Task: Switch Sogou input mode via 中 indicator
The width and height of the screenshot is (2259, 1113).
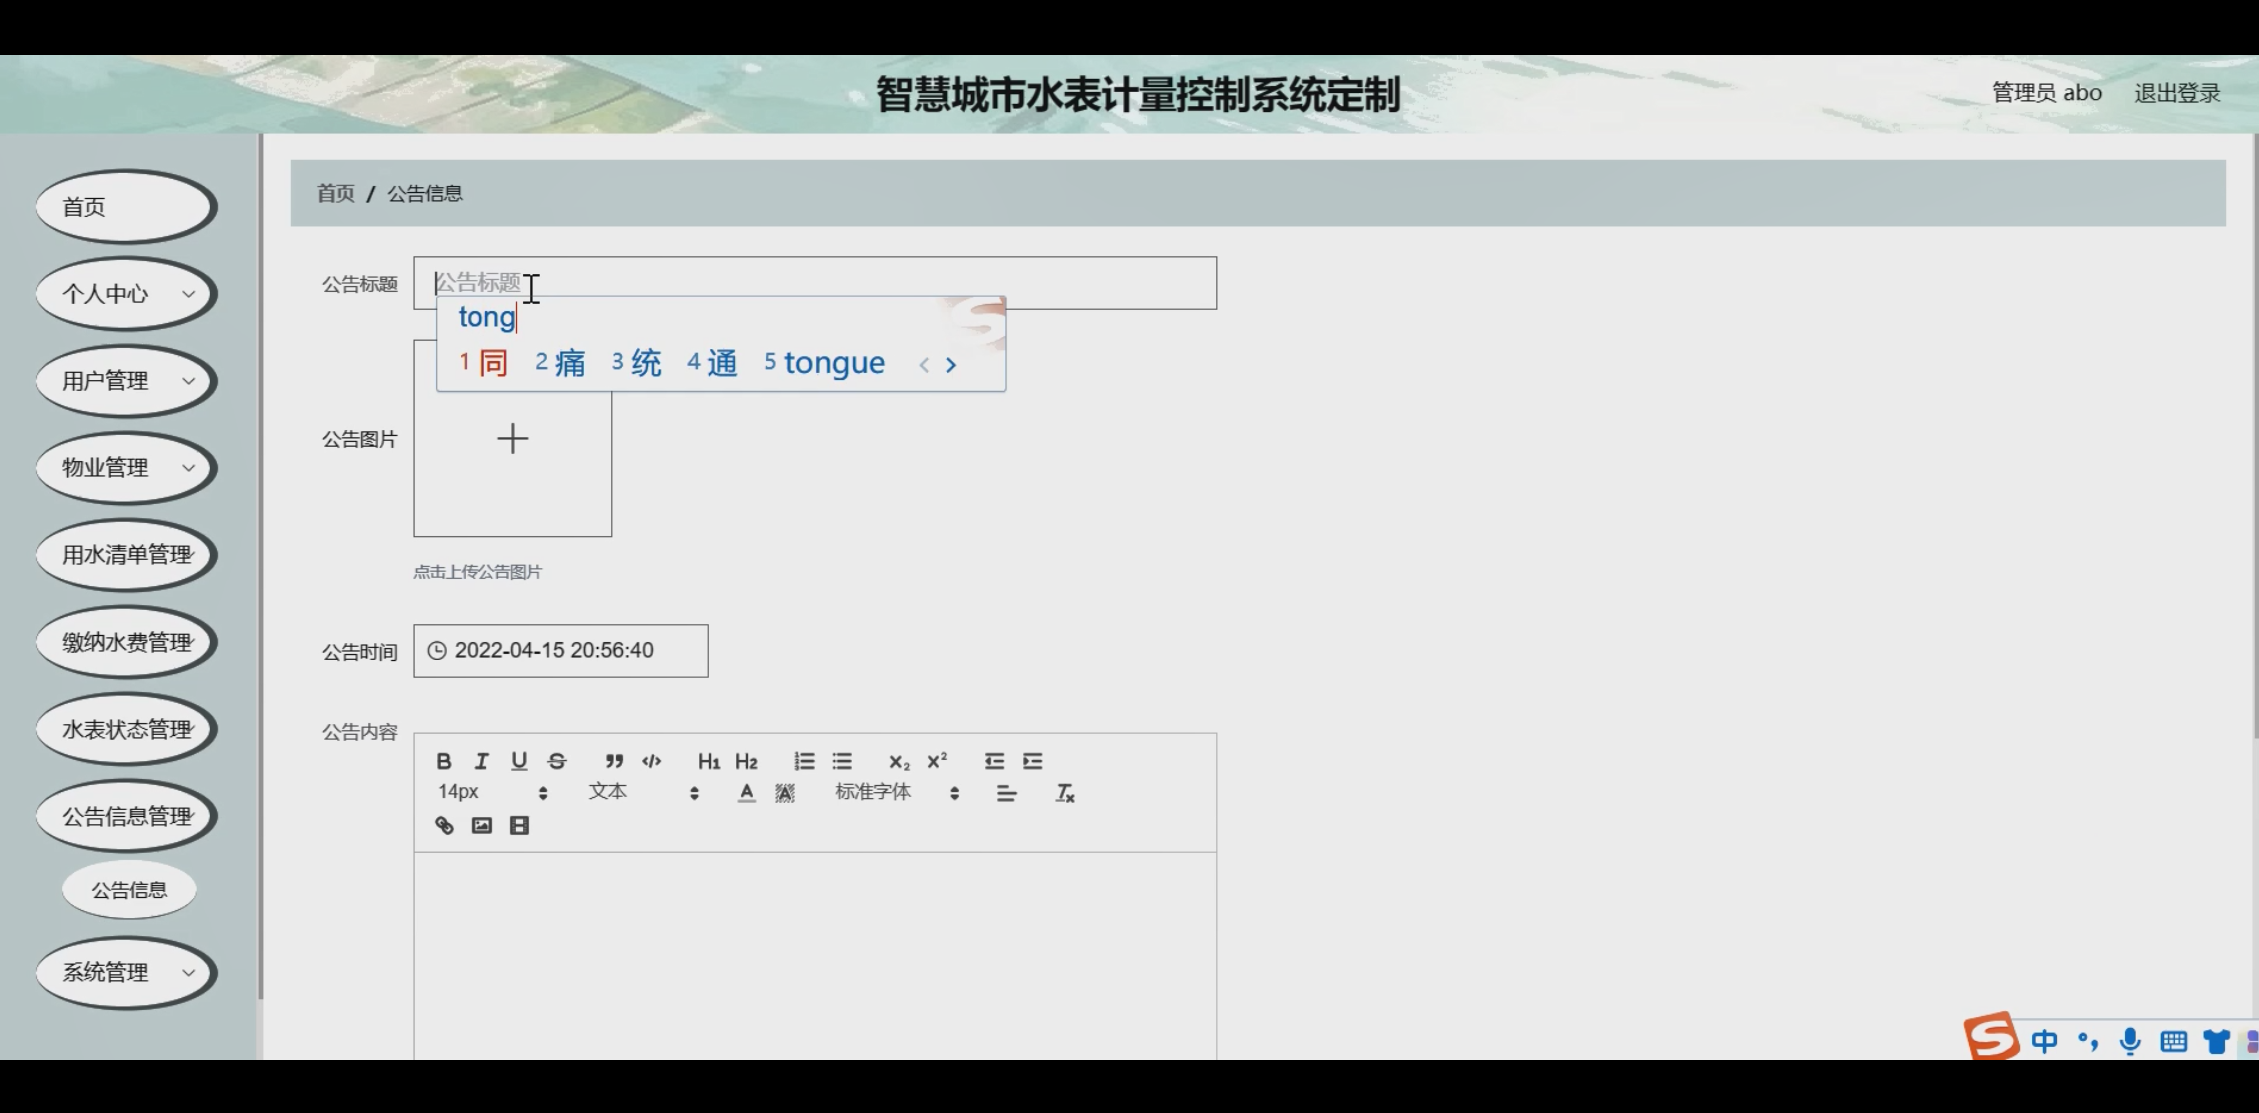Action: tap(2044, 1041)
